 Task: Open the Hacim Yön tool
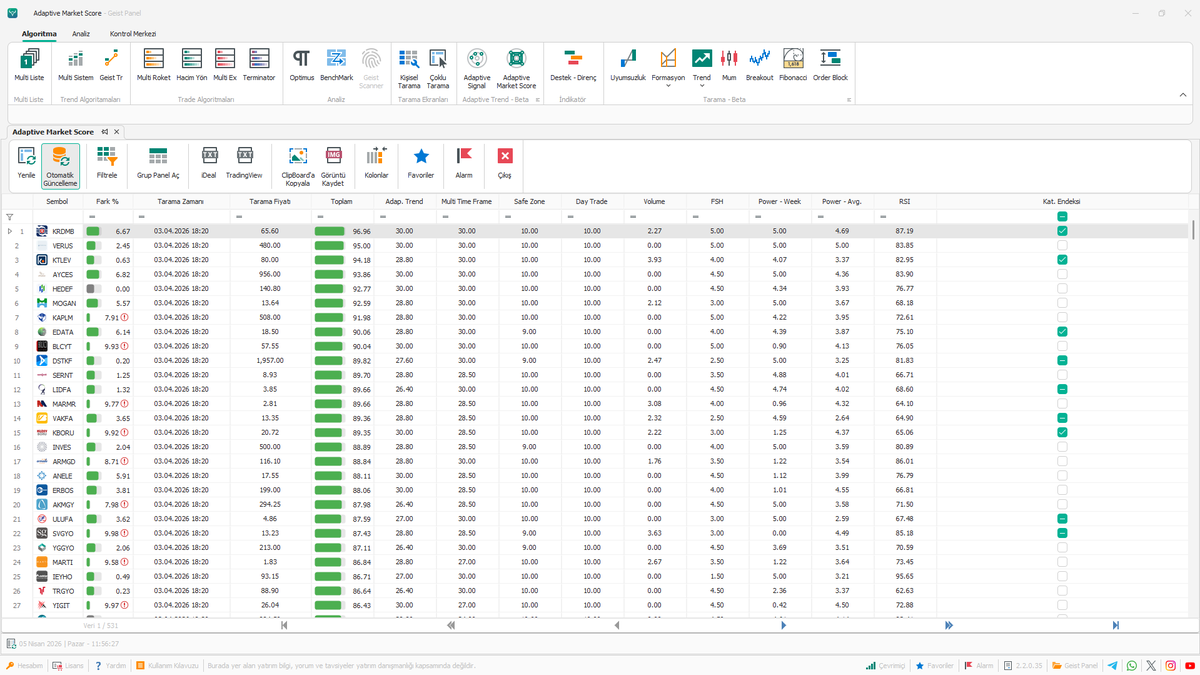tap(192, 65)
